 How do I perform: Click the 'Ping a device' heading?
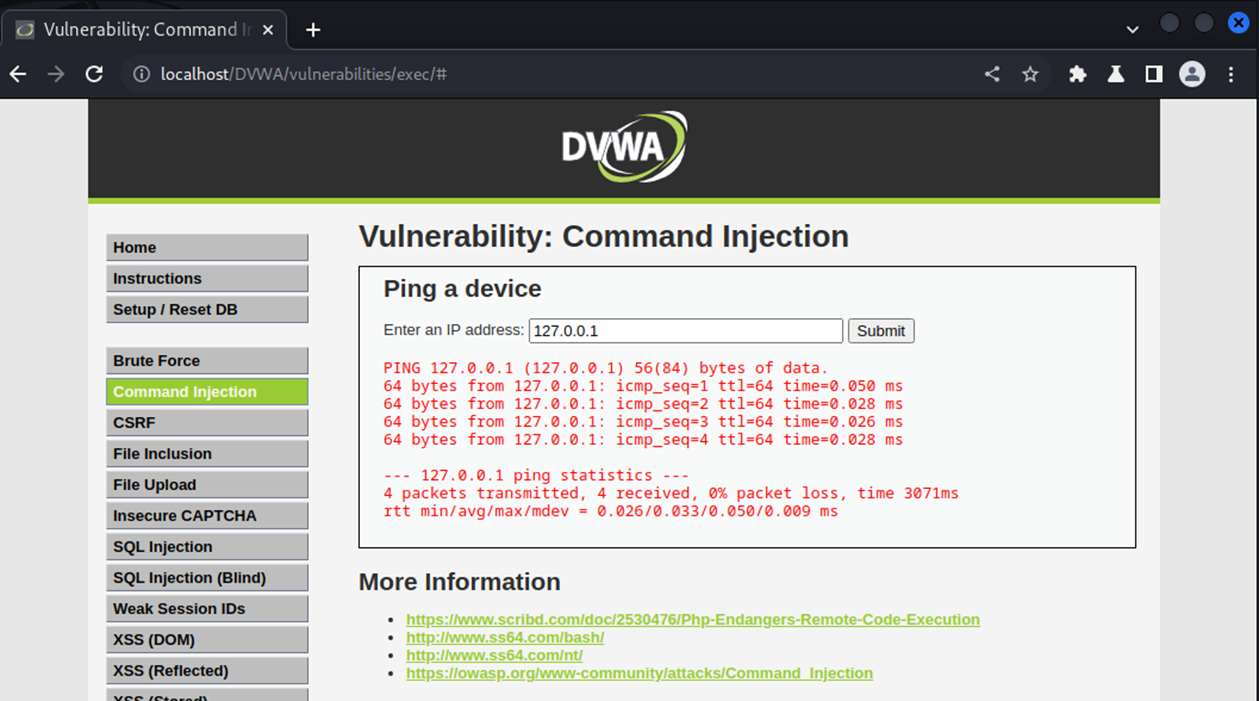[462, 289]
